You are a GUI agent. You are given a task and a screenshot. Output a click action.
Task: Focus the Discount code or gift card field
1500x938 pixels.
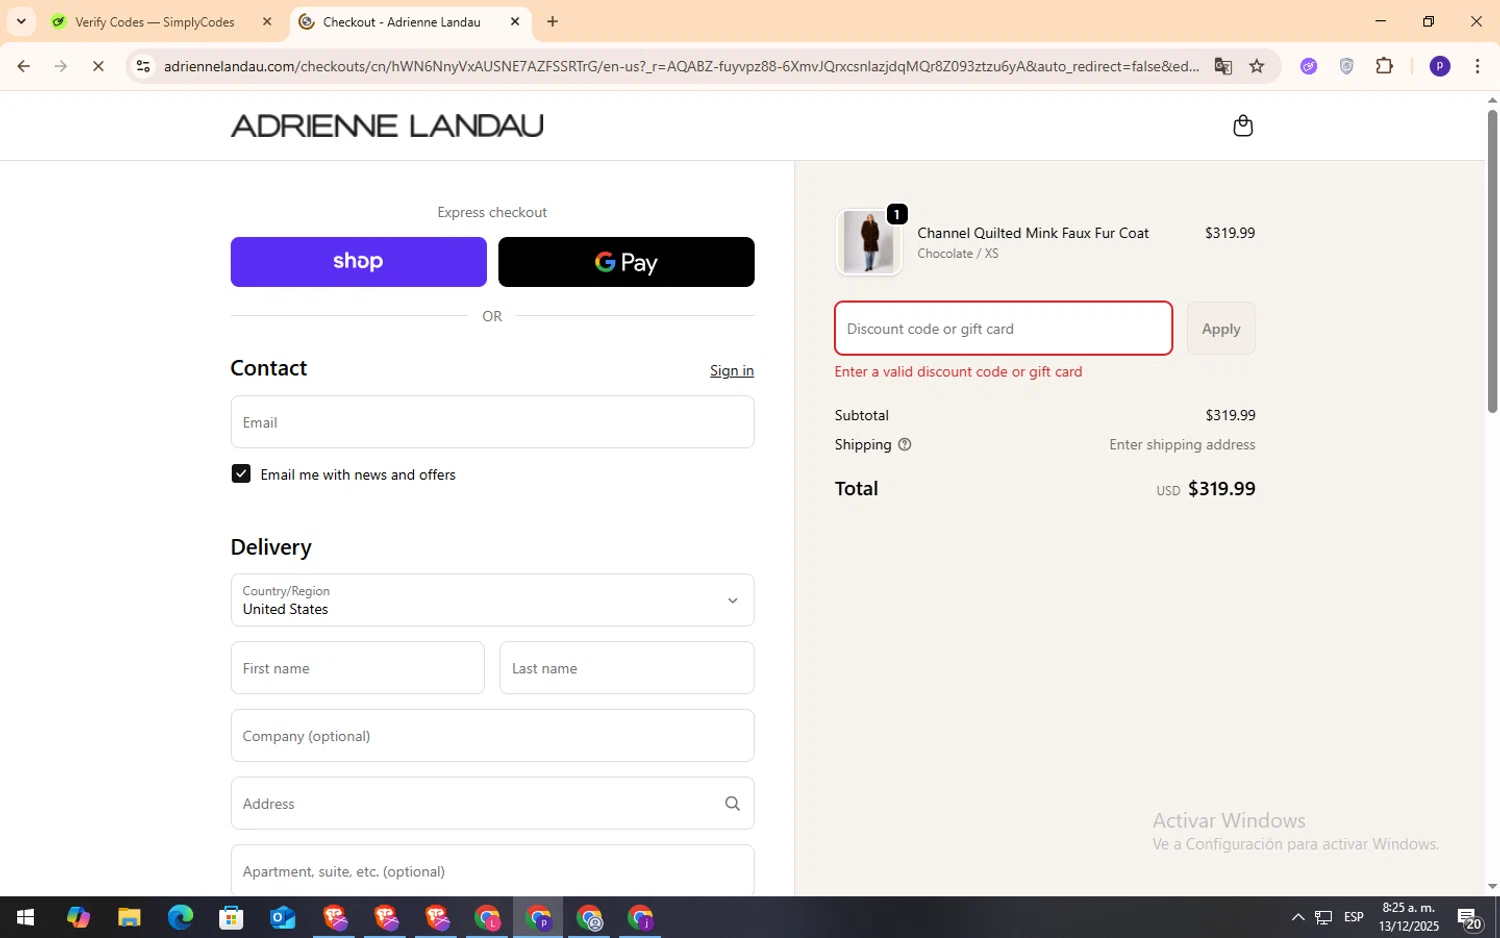tap(1003, 328)
